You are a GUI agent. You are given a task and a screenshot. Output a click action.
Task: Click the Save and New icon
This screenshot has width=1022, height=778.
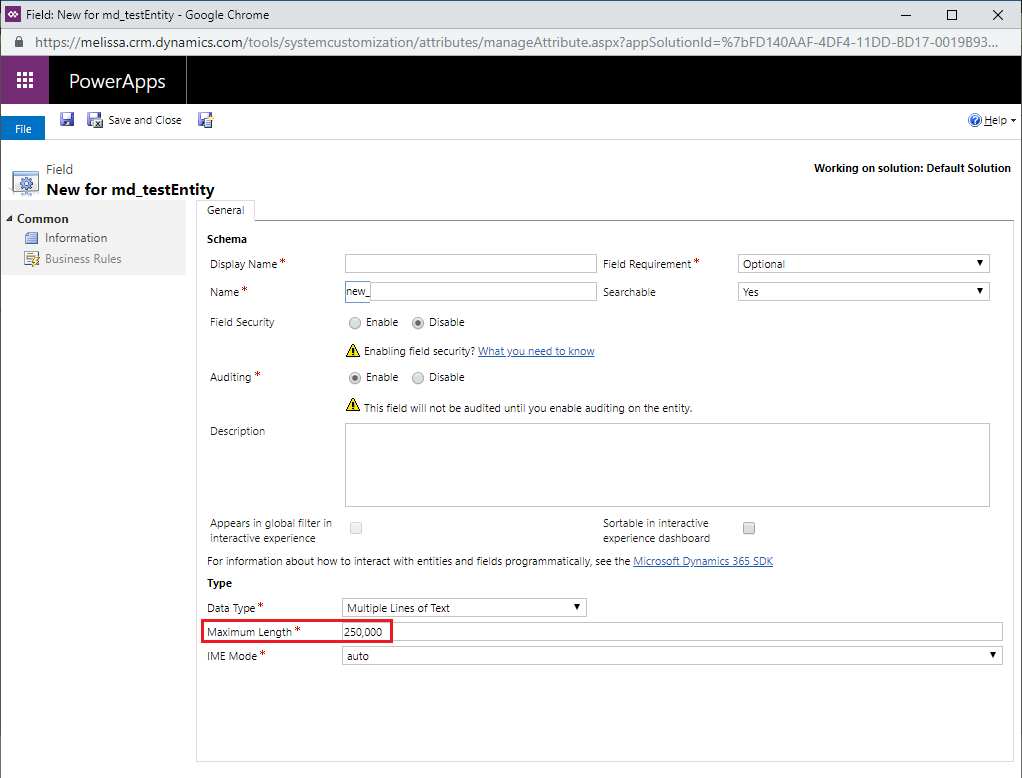coord(206,120)
